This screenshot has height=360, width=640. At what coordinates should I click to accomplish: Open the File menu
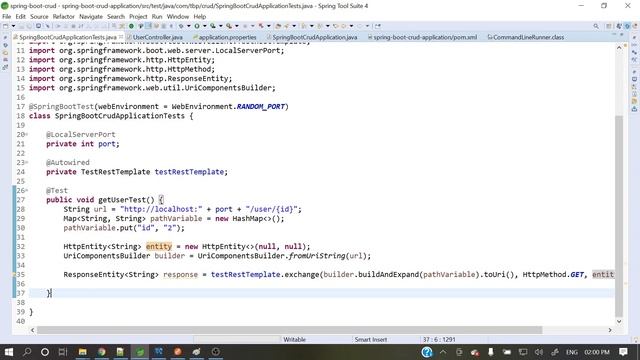tap(7, 17)
